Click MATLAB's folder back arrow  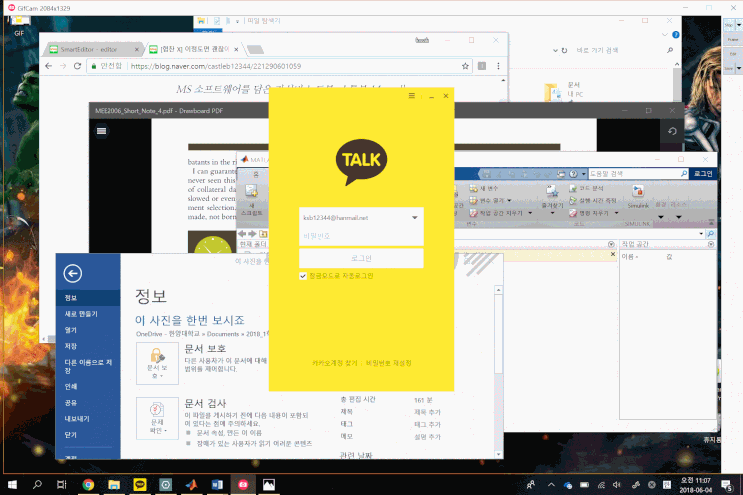click(x=242, y=234)
